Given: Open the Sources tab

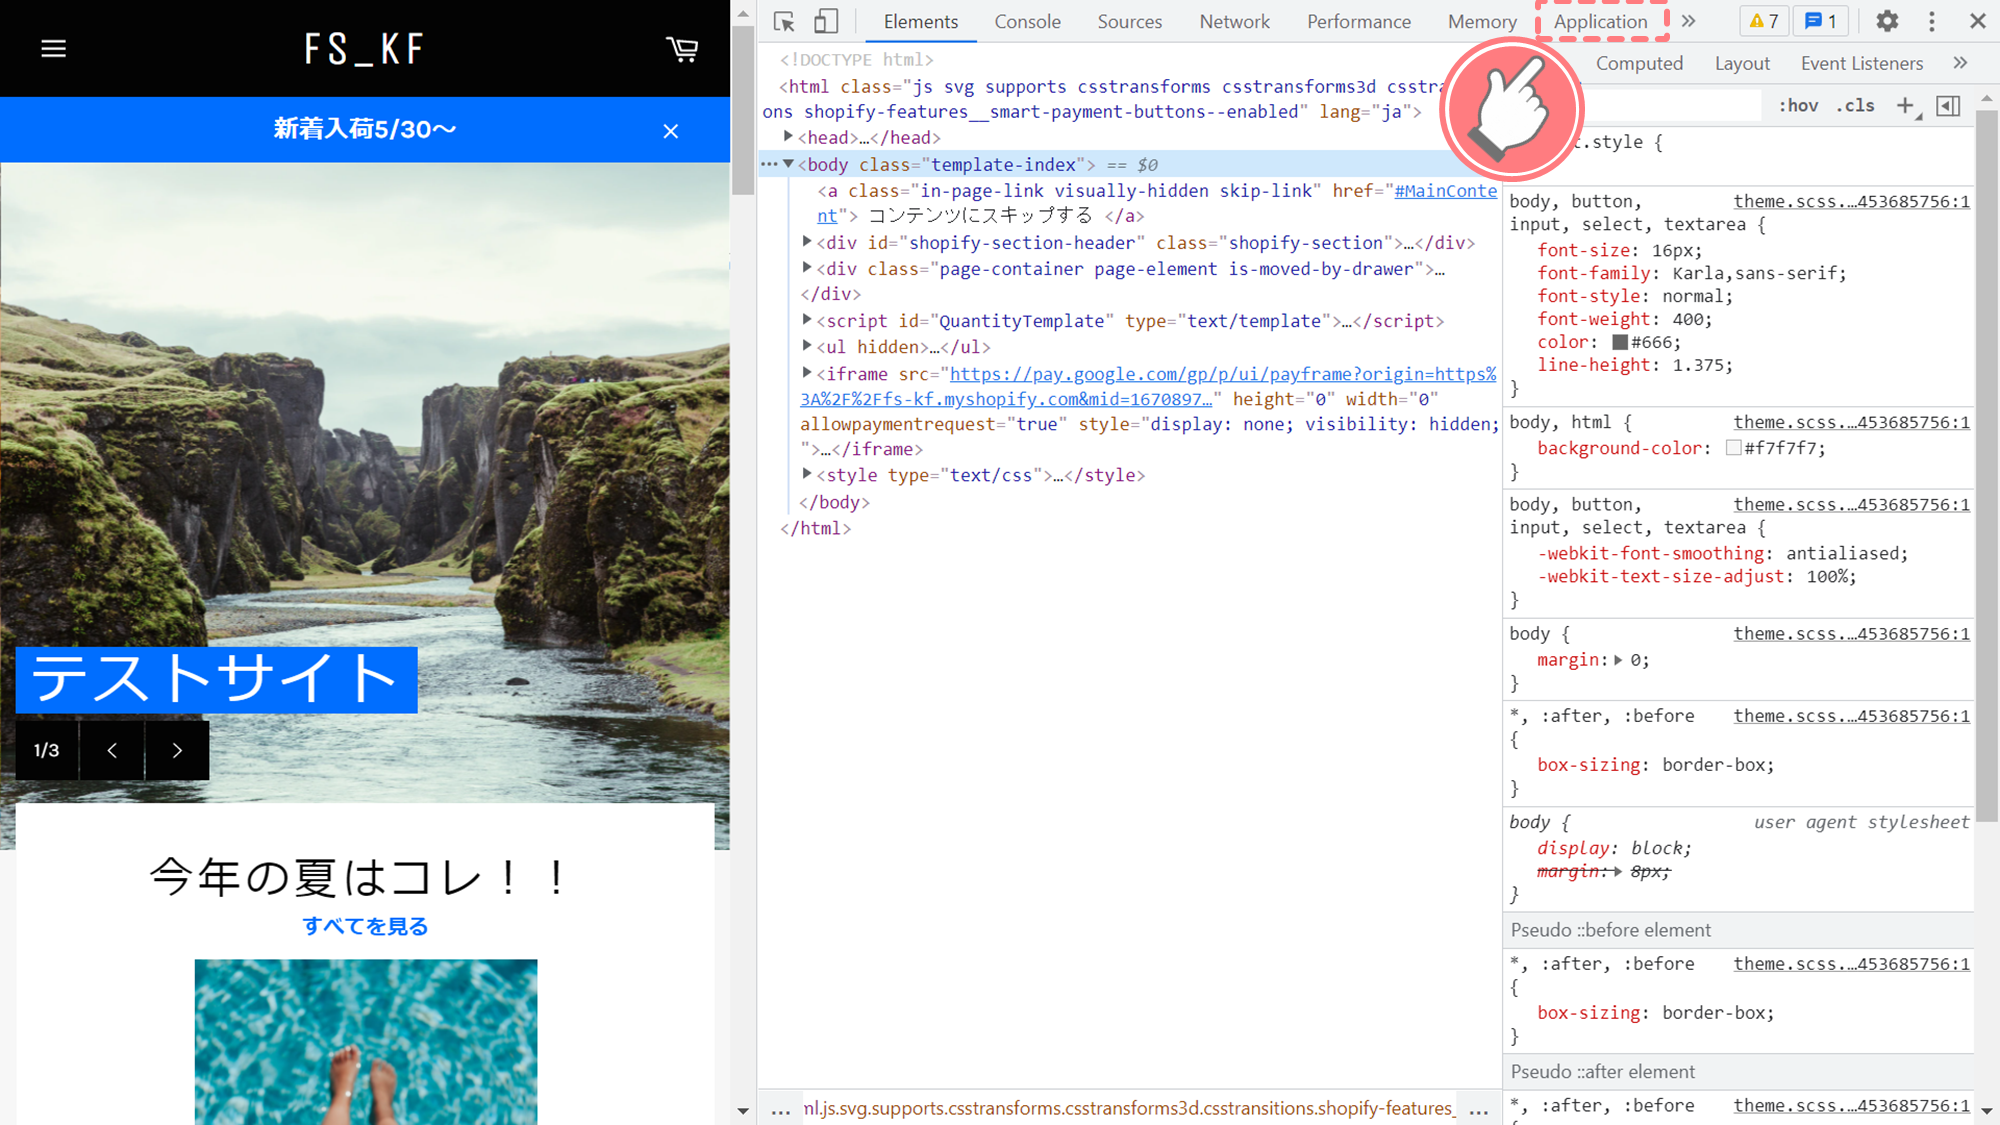Looking at the screenshot, I should [1129, 21].
